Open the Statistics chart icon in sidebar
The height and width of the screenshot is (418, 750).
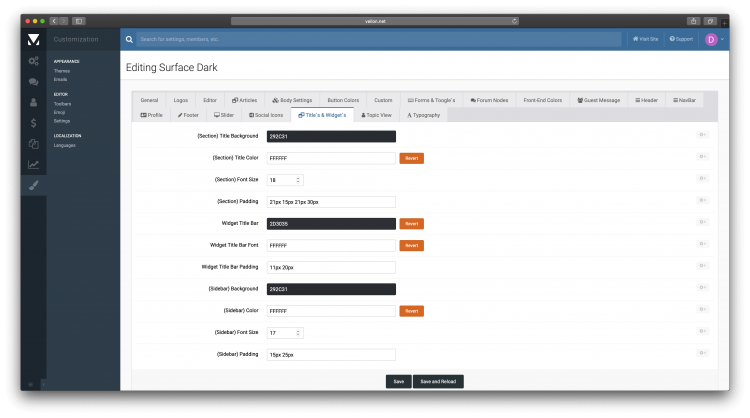33,165
